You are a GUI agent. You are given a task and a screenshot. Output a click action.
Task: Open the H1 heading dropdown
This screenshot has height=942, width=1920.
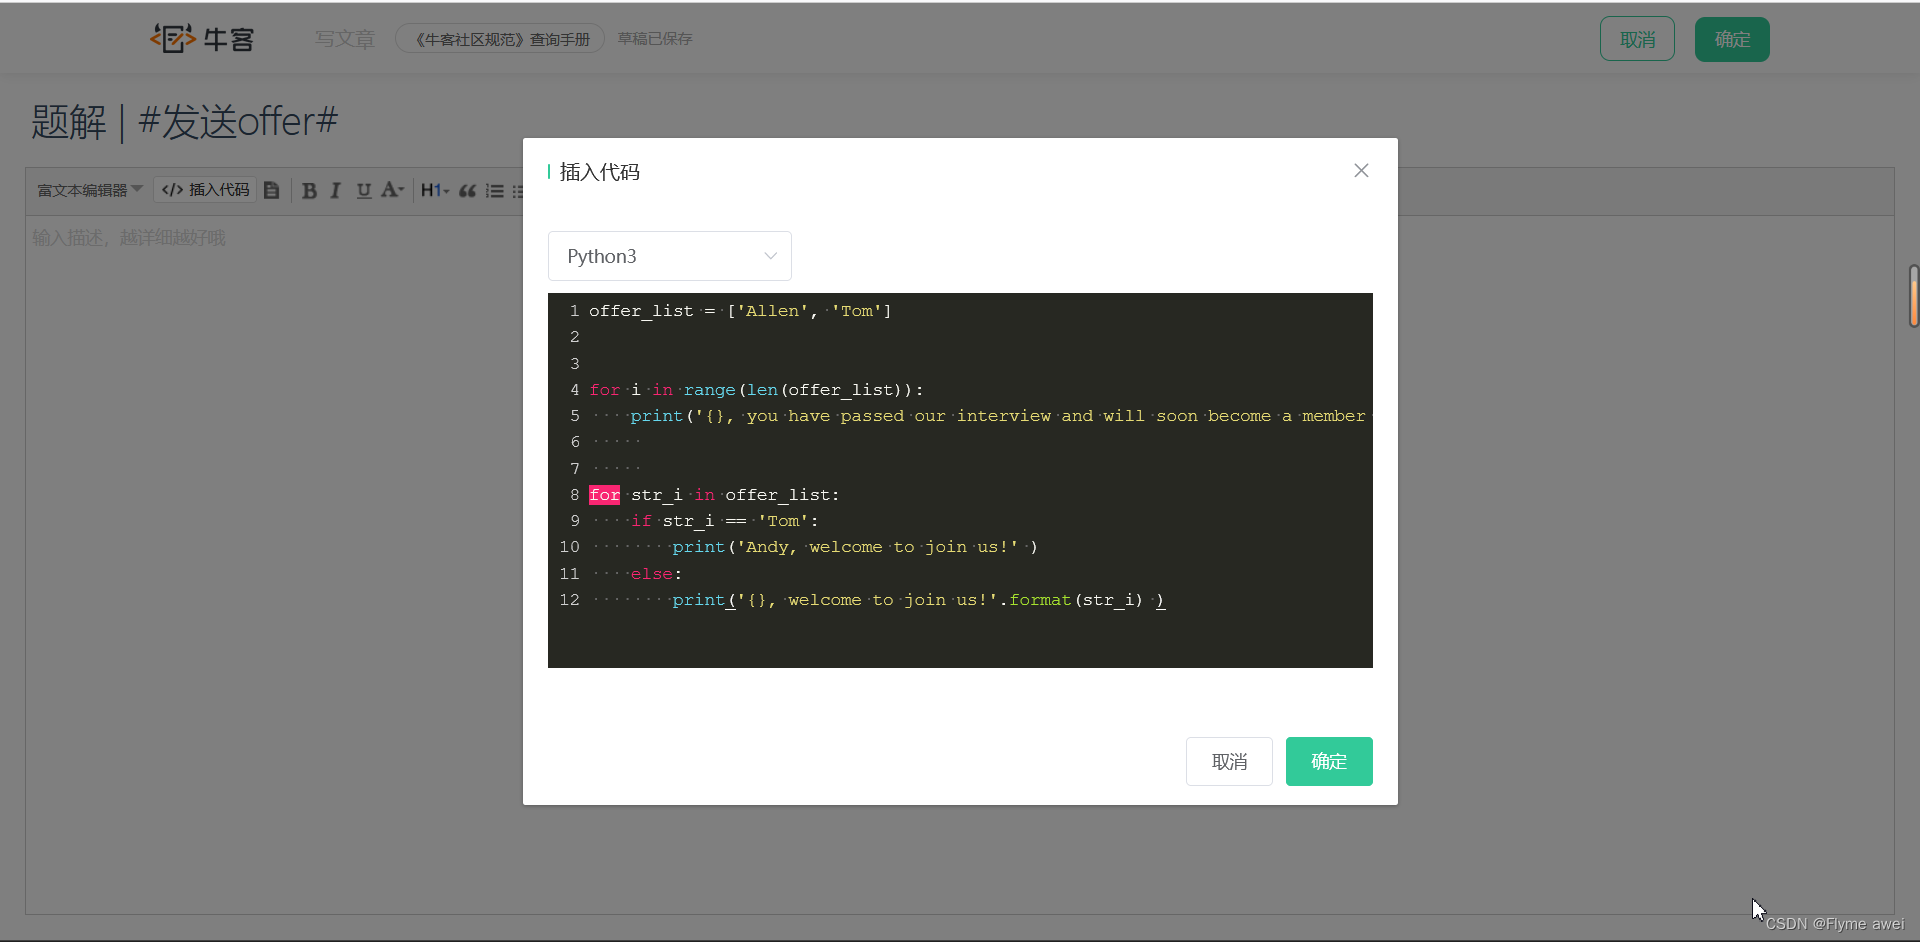coord(435,190)
